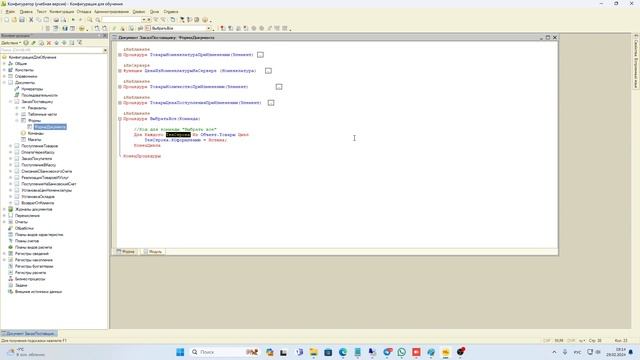This screenshot has height=360, width=640.
Task: Open the Правка menu
Action: click(26, 12)
